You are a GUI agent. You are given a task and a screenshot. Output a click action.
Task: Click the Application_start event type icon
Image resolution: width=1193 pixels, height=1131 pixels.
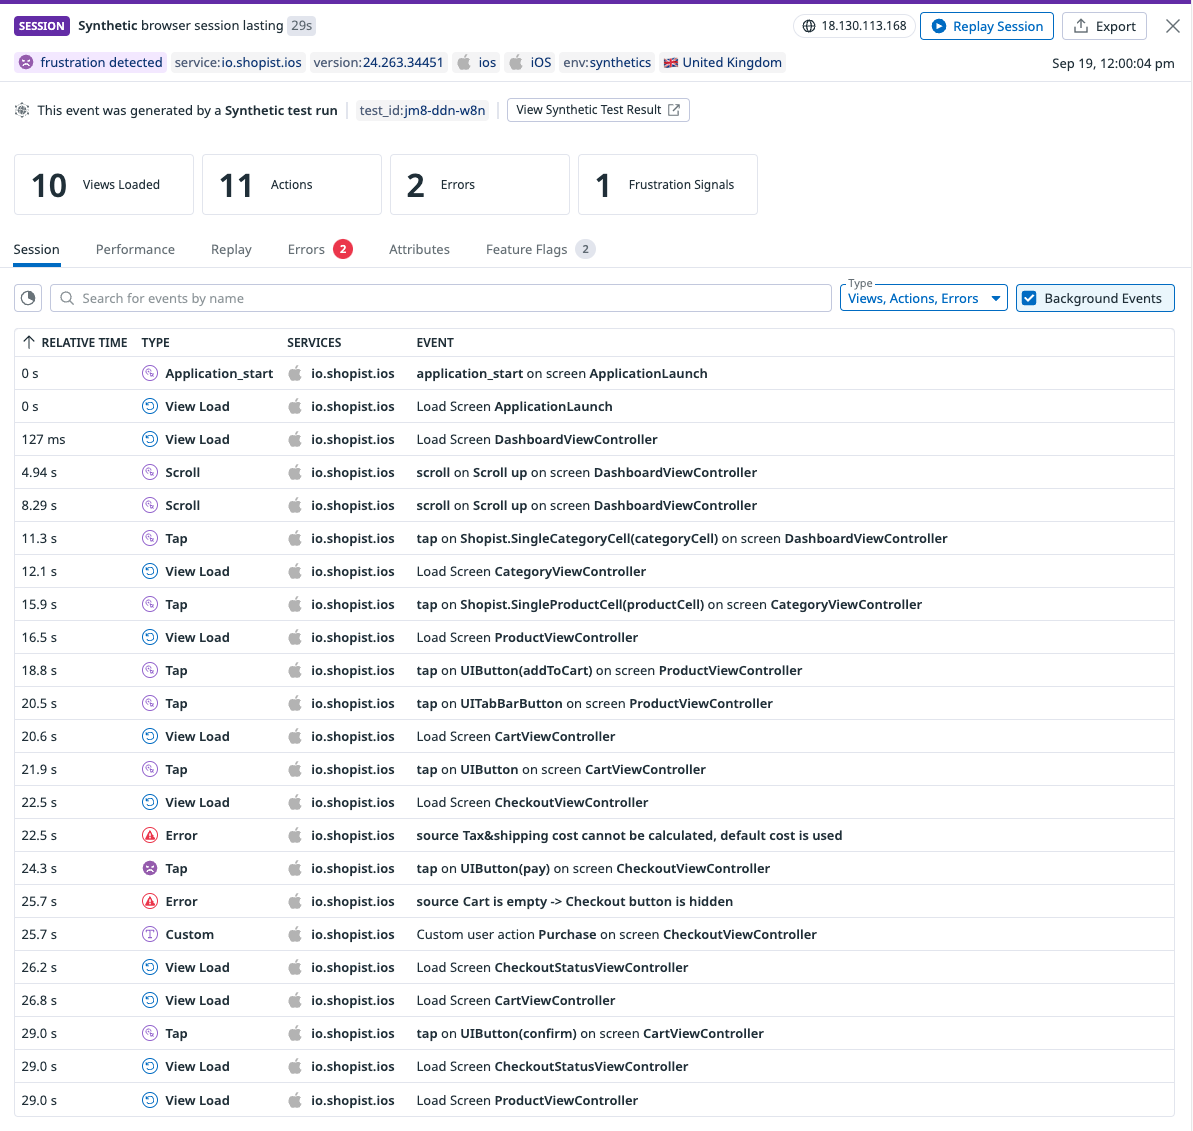(150, 373)
